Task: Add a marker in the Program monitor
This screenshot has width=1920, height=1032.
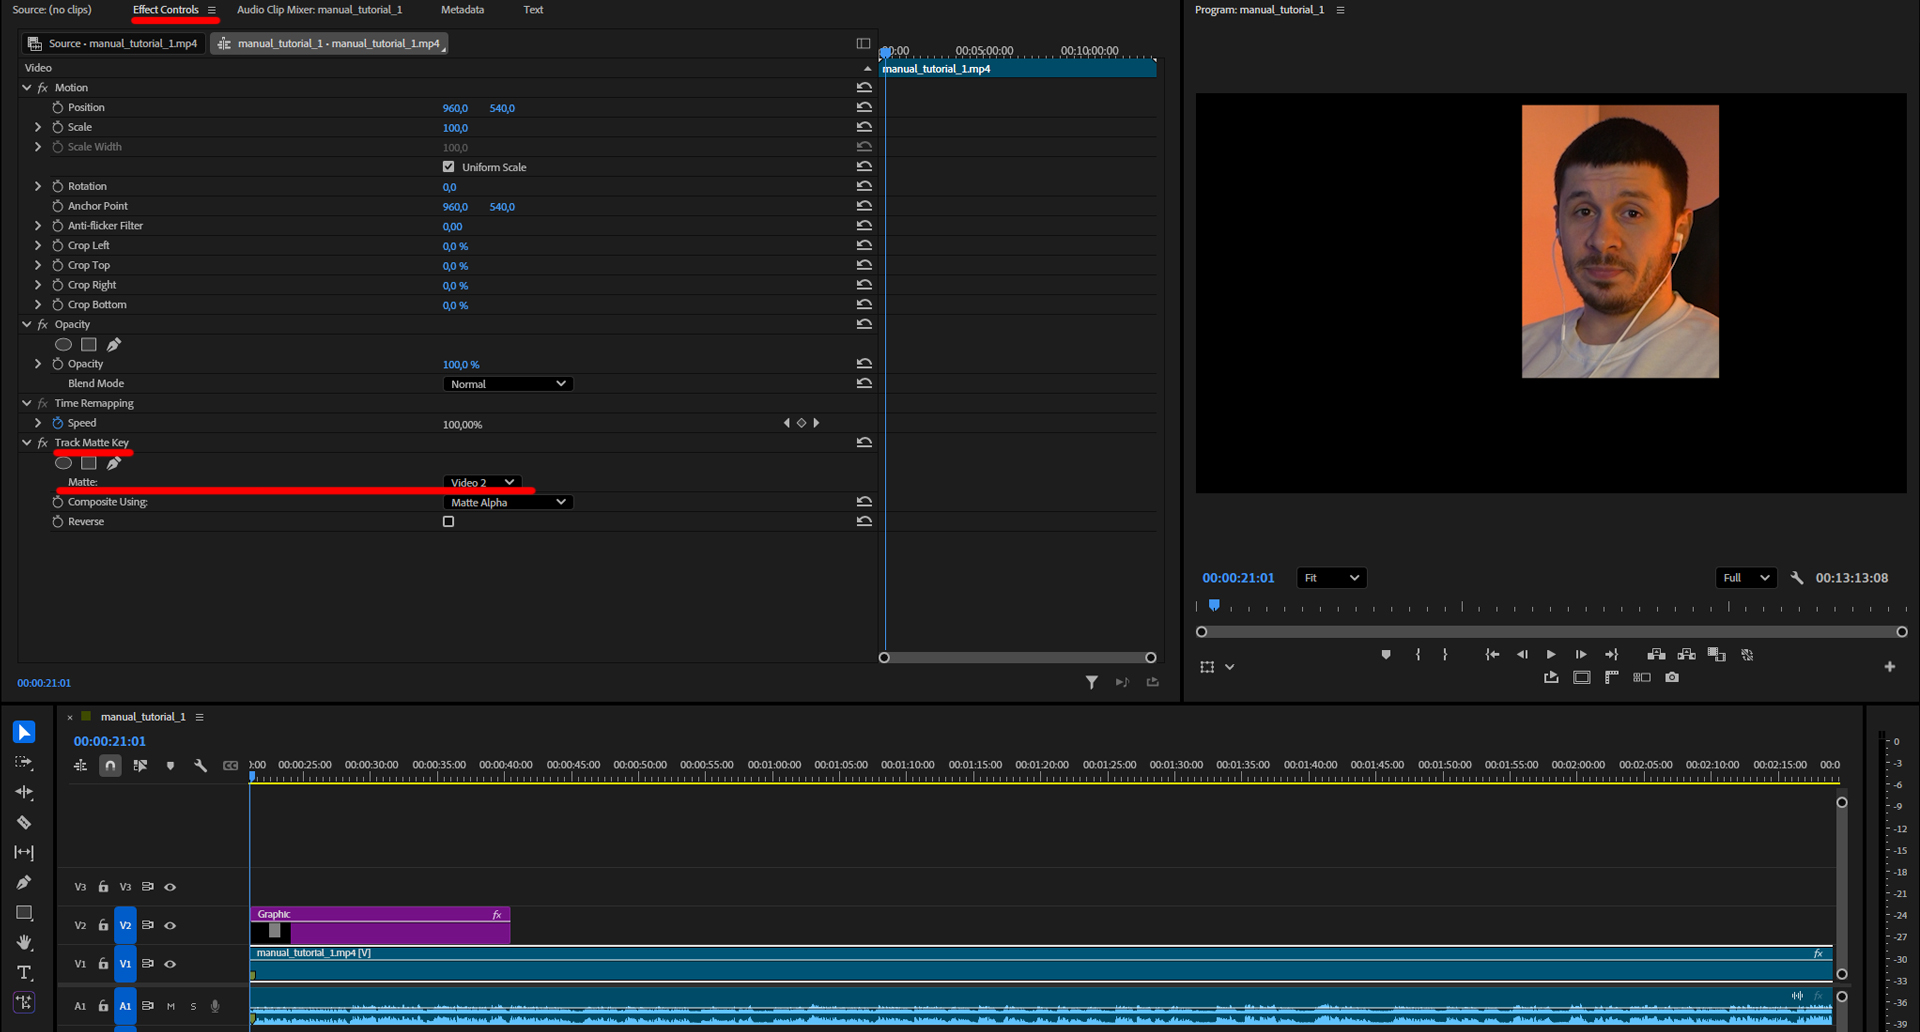Action: pyautogui.click(x=1385, y=655)
